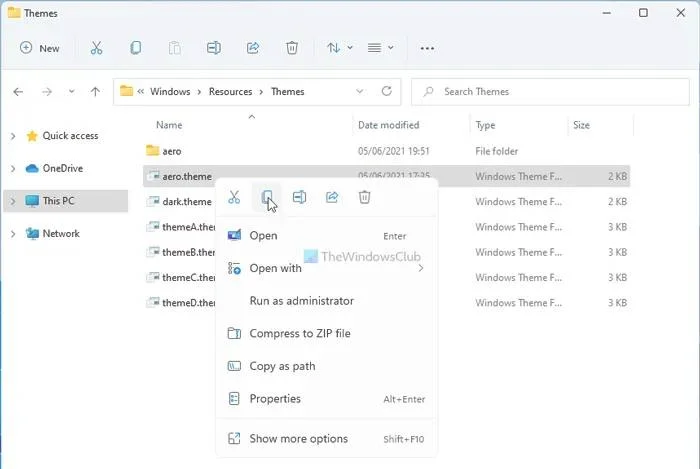Choose Compress to ZIP file

(x=326, y=333)
